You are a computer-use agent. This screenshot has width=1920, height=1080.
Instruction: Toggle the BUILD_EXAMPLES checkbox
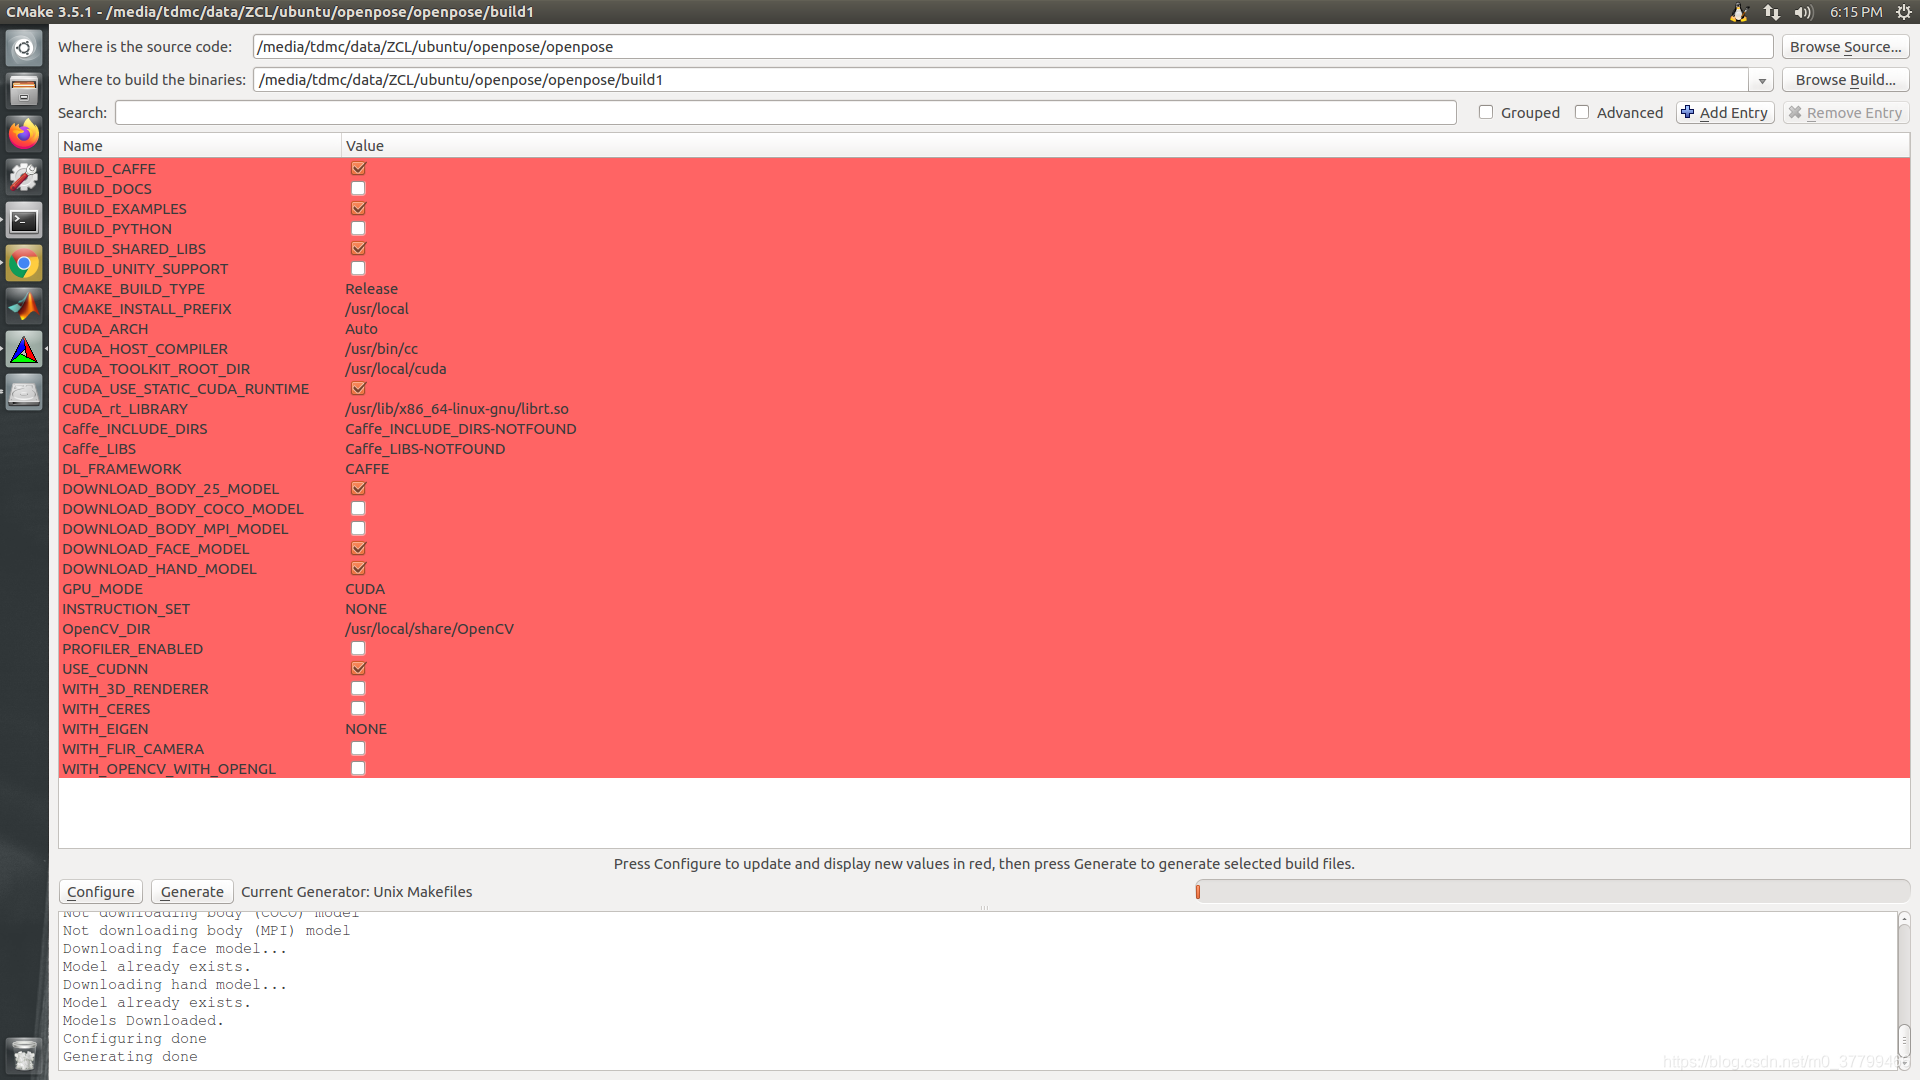pyautogui.click(x=358, y=209)
